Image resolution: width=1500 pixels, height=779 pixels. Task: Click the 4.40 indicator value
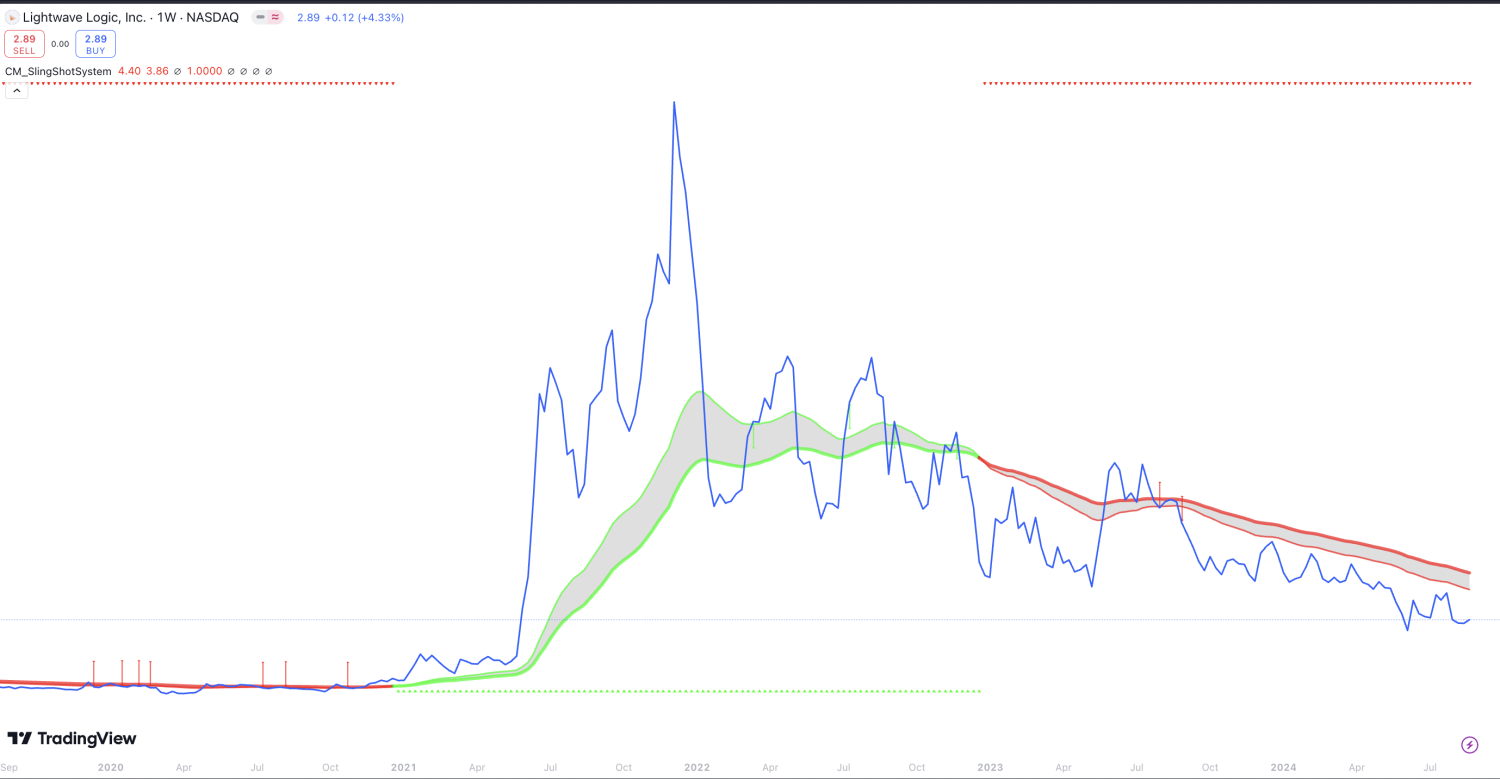129,71
